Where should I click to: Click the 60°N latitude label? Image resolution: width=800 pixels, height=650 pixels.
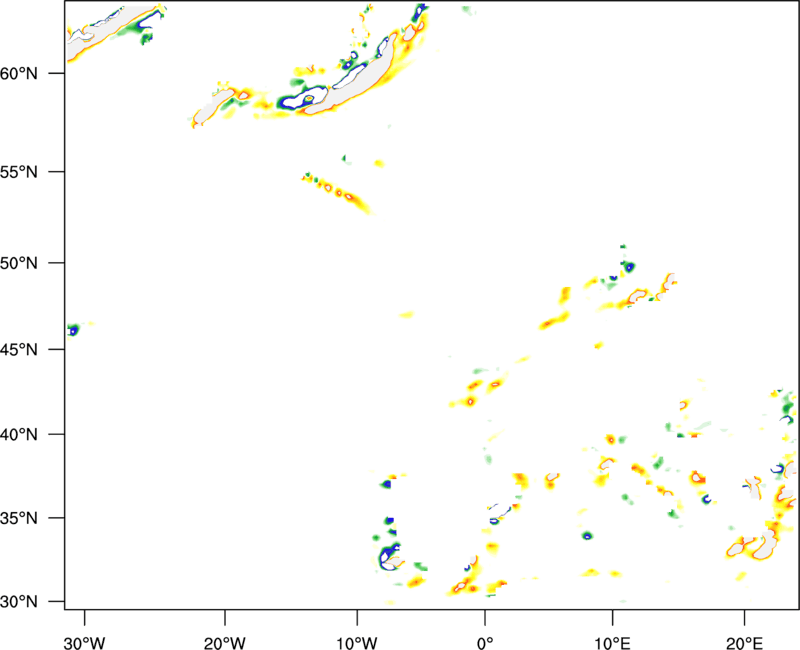click(x=19, y=73)
